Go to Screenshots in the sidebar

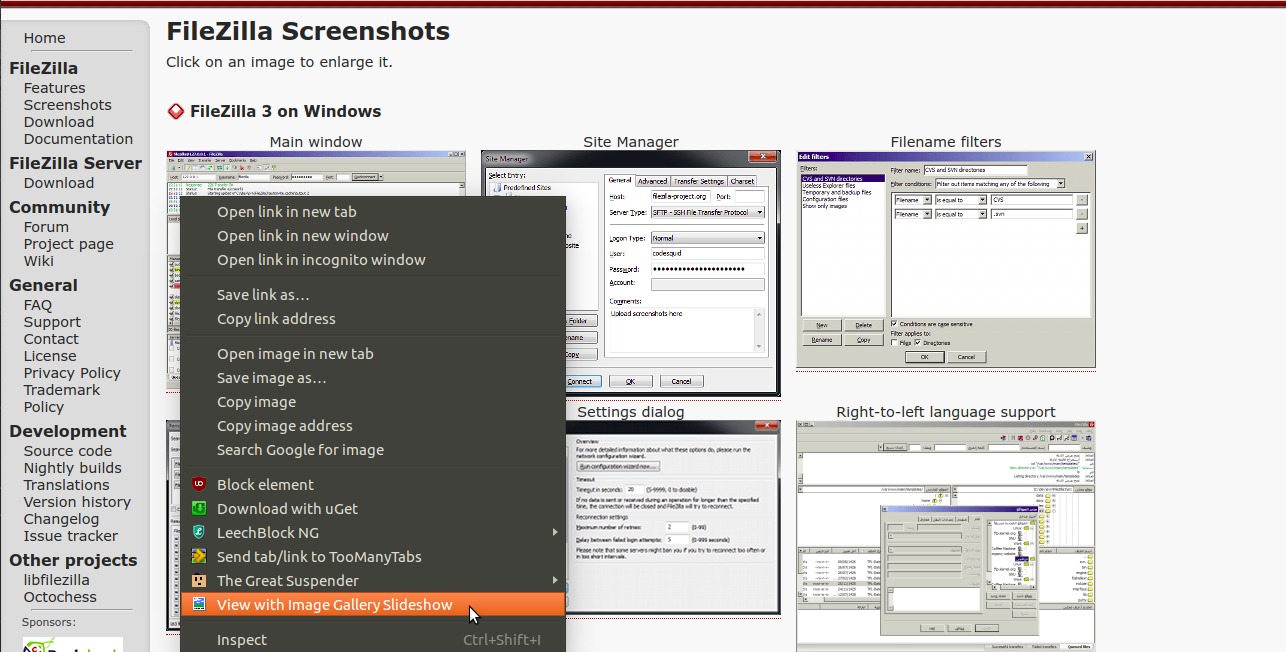[x=68, y=105]
